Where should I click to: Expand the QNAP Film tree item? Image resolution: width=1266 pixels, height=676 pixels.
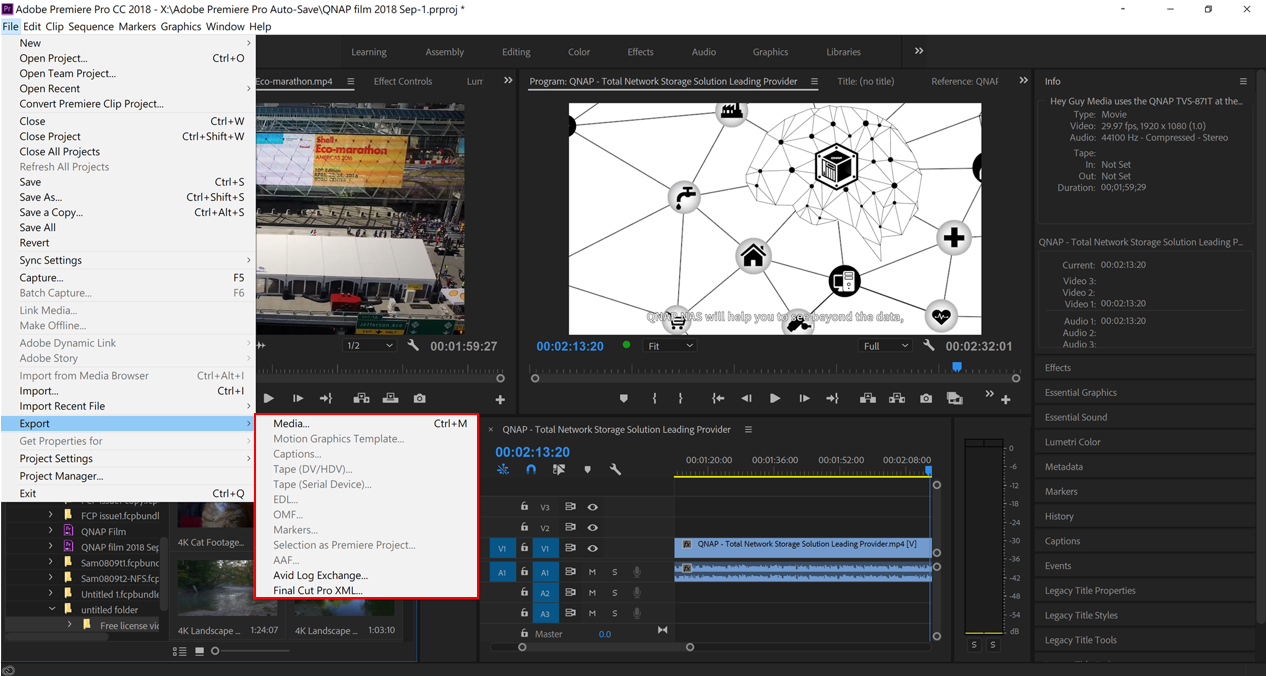click(x=52, y=531)
